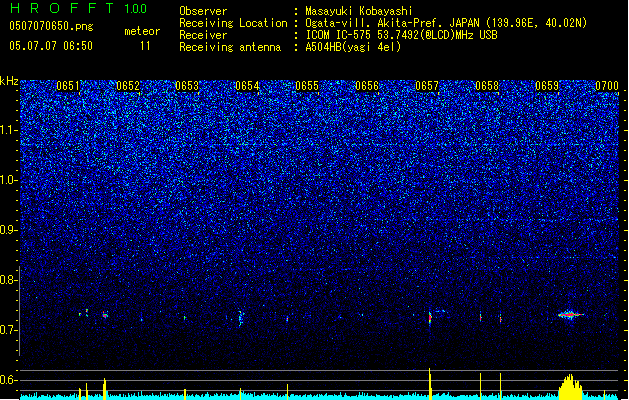Click the 0.8 kHz axis label
This screenshot has width=629, height=400.
click(8, 280)
